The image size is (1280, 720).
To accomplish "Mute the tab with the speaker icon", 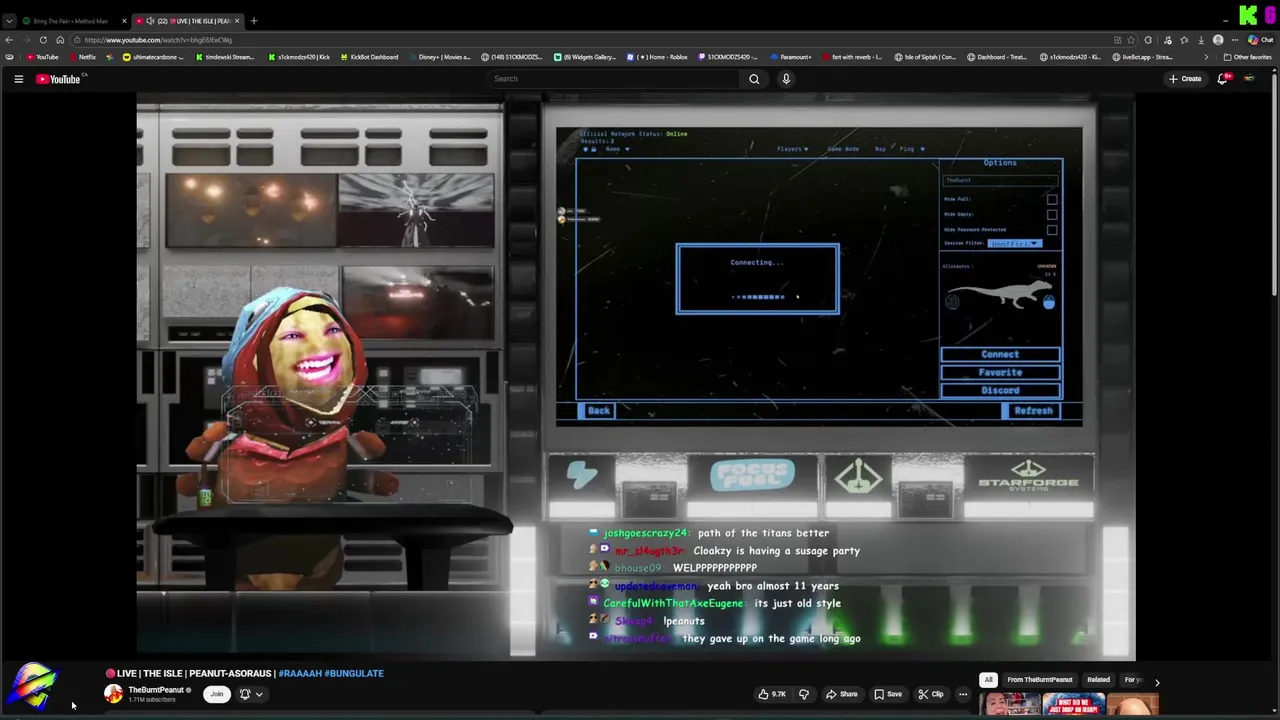I will click(150, 20).
